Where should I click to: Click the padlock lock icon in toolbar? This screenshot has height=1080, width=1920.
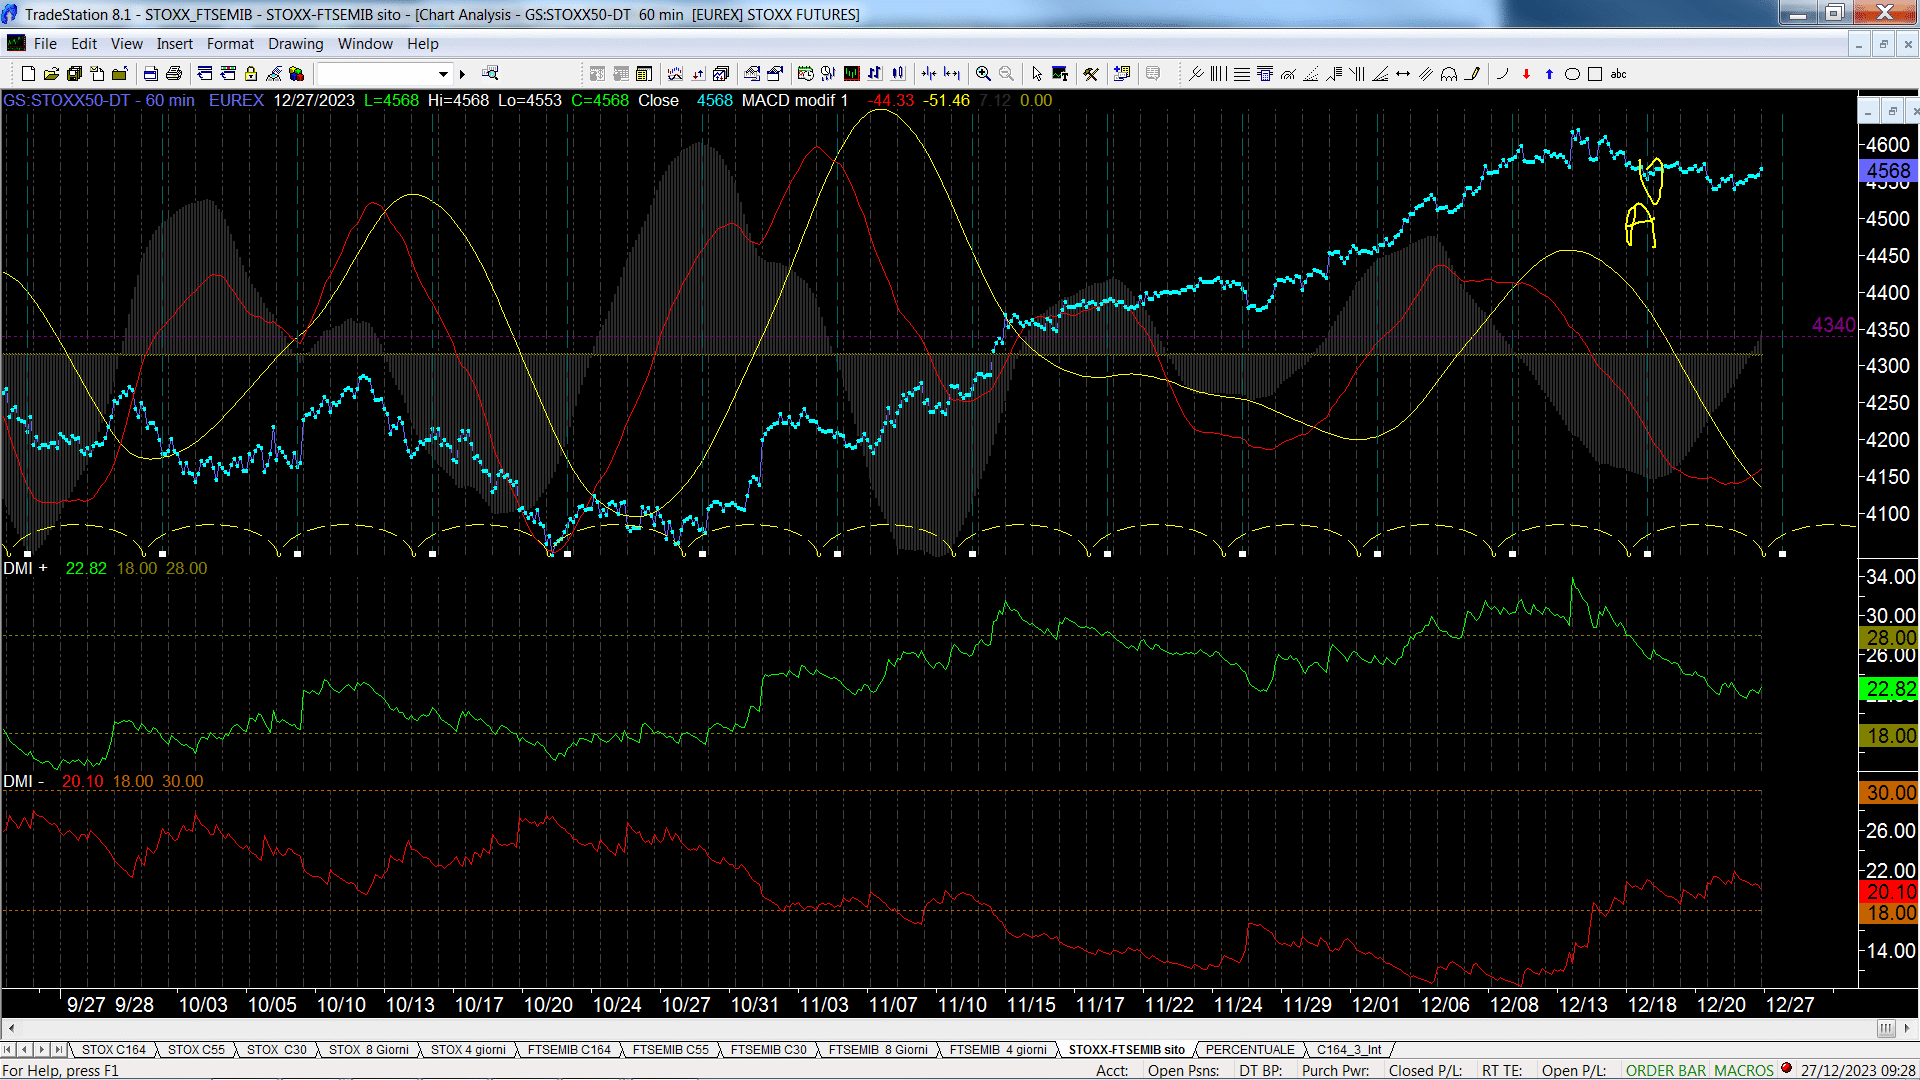point(251,74)
